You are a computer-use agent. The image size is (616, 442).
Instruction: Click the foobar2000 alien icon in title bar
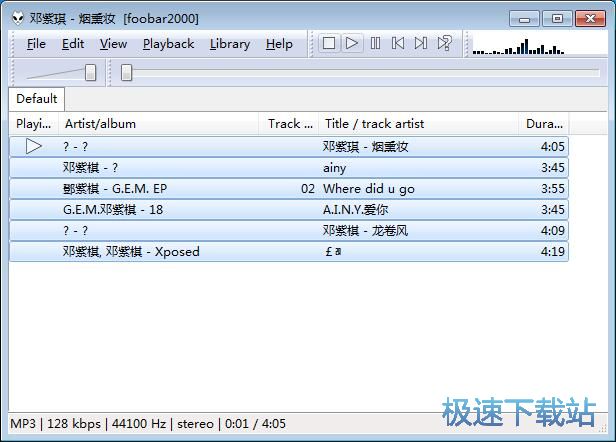(18, 18)
